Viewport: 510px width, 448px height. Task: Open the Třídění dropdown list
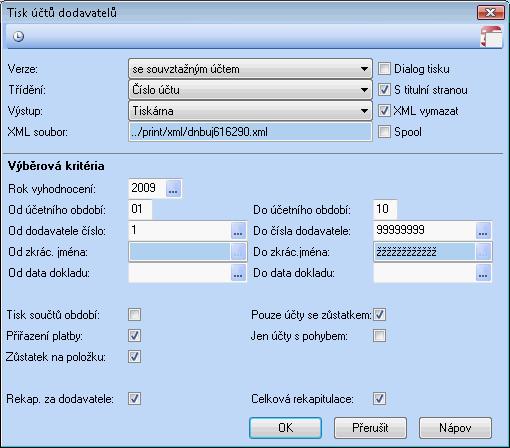[x=250, y=90]
